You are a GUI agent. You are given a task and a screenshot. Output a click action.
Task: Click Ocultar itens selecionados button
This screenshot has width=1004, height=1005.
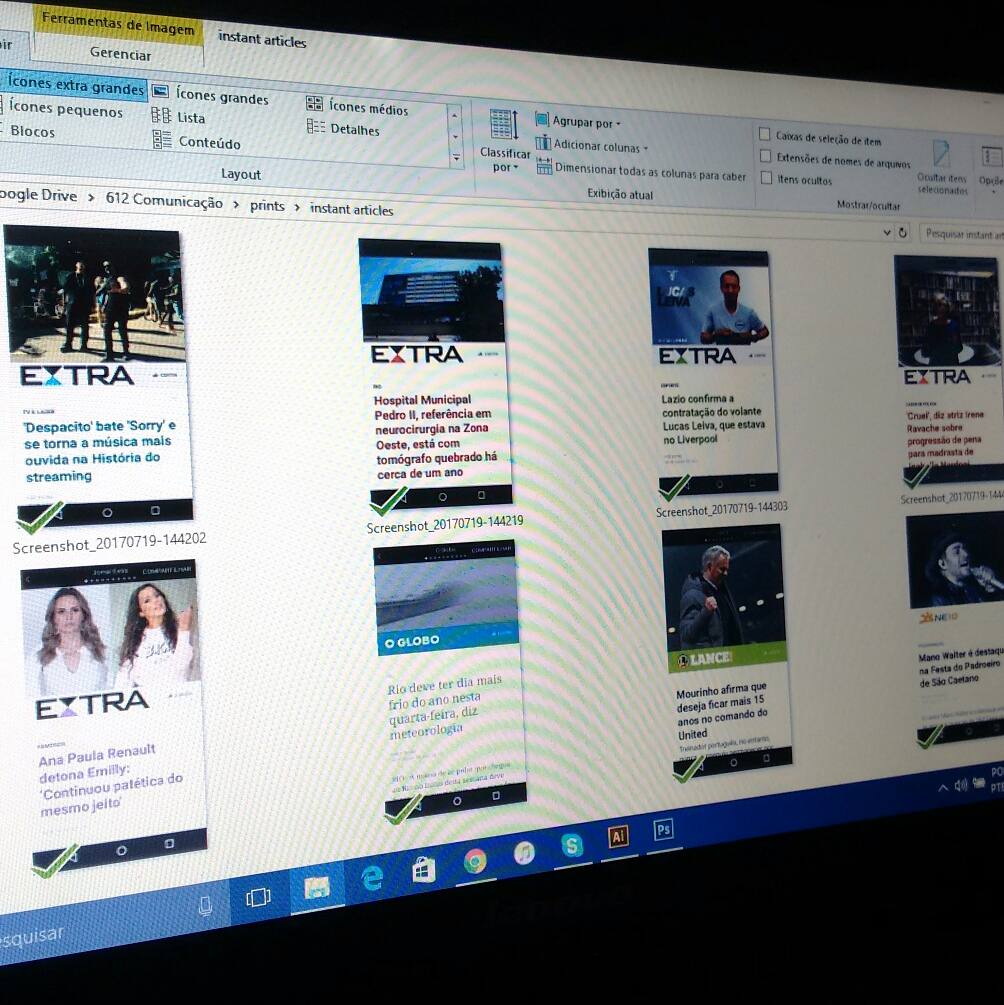942,167
